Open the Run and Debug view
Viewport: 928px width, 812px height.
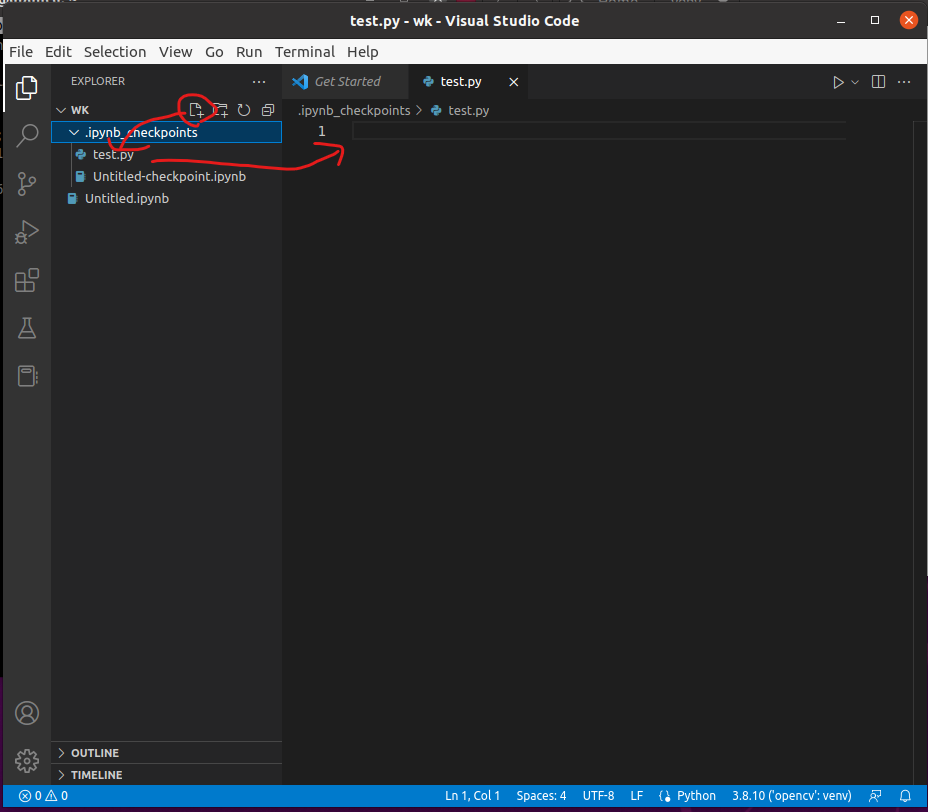(x=27, y=232)
